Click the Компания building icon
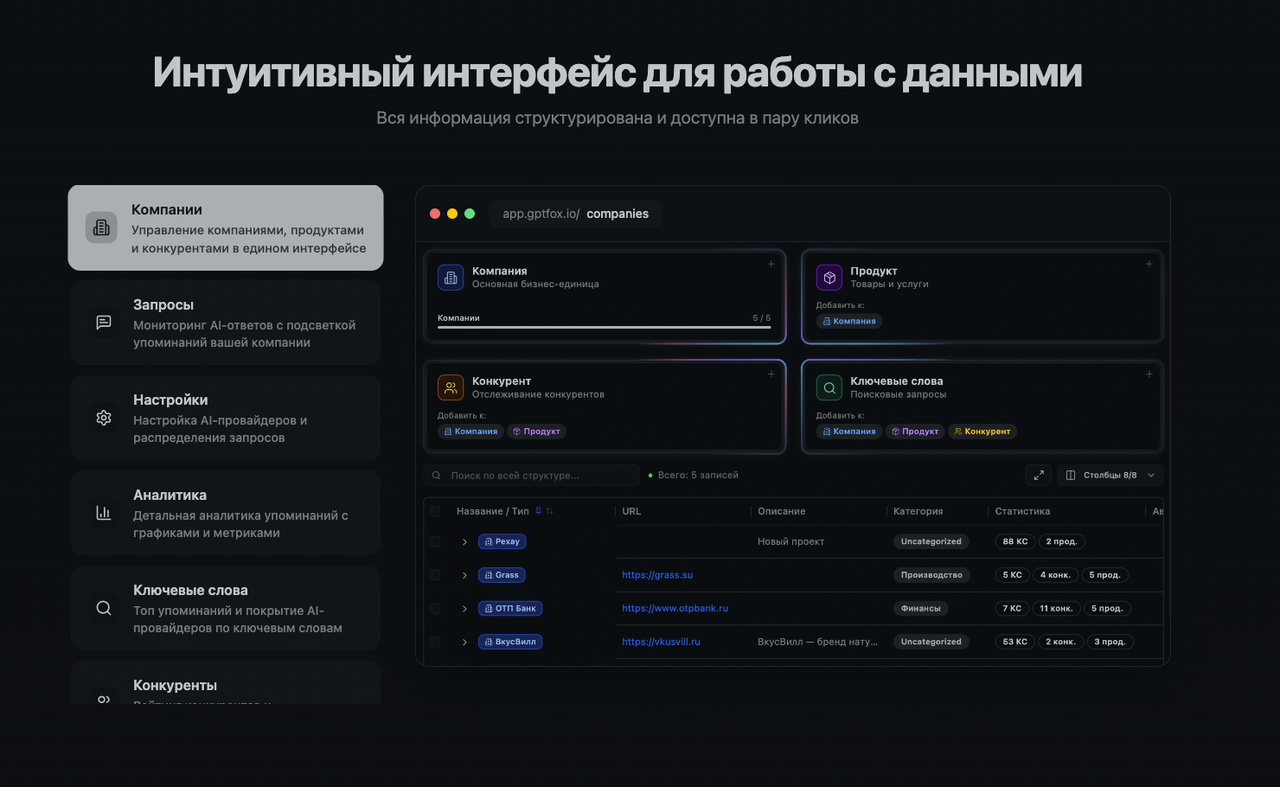 [x=452, y=277]
